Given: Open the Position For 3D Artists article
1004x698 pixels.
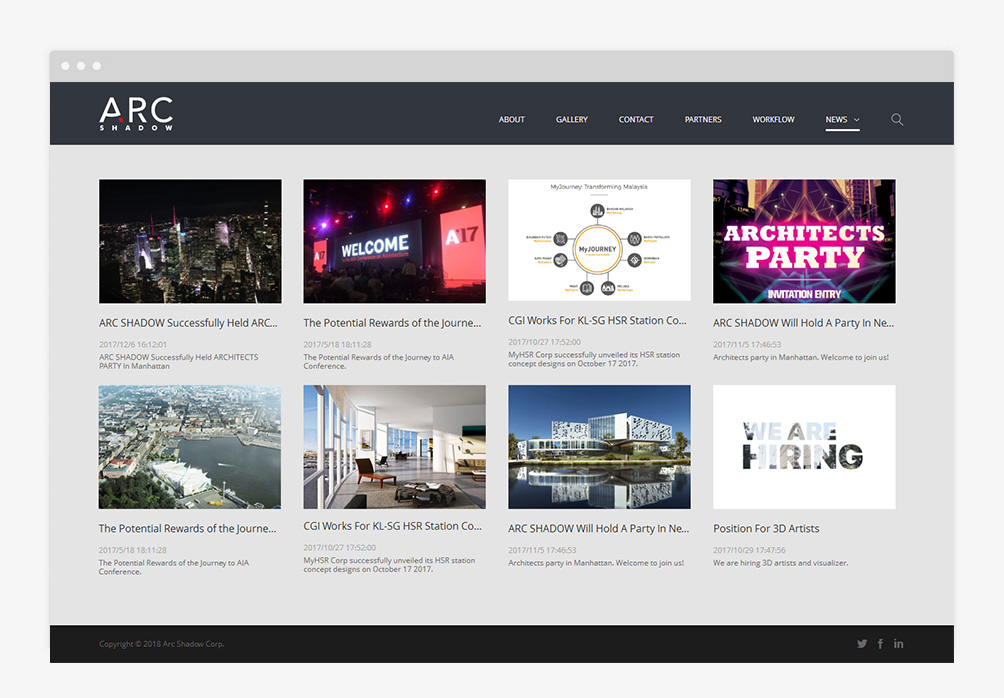Looking at the screenshot, I should 766,528.
